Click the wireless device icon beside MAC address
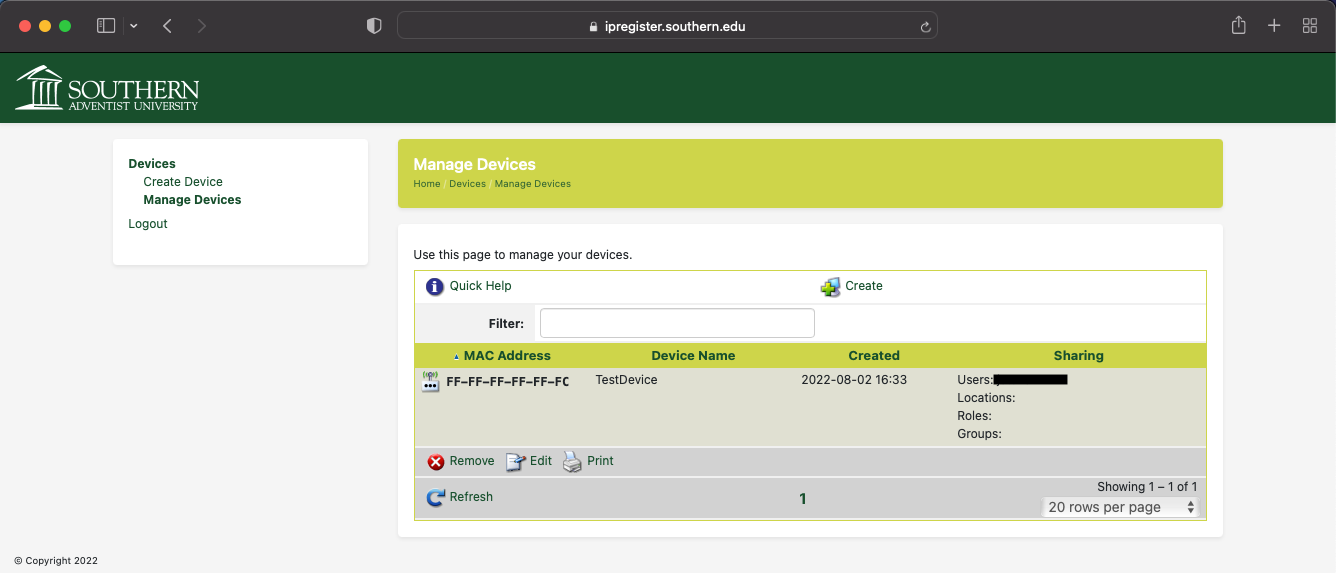 [430, 381]
